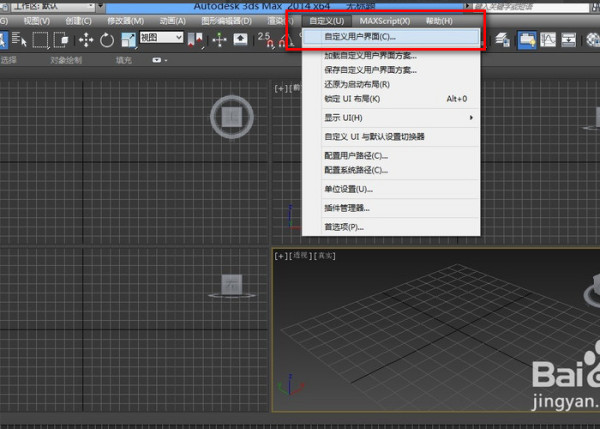600x429 pixels.
Task: Toggle the highlighted Graphite ribbon icon
Action: coord(527,40)
